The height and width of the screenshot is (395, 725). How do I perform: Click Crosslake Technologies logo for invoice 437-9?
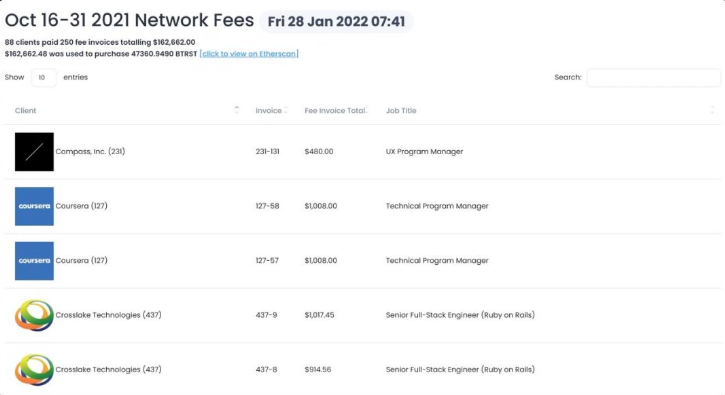[34, 315]
